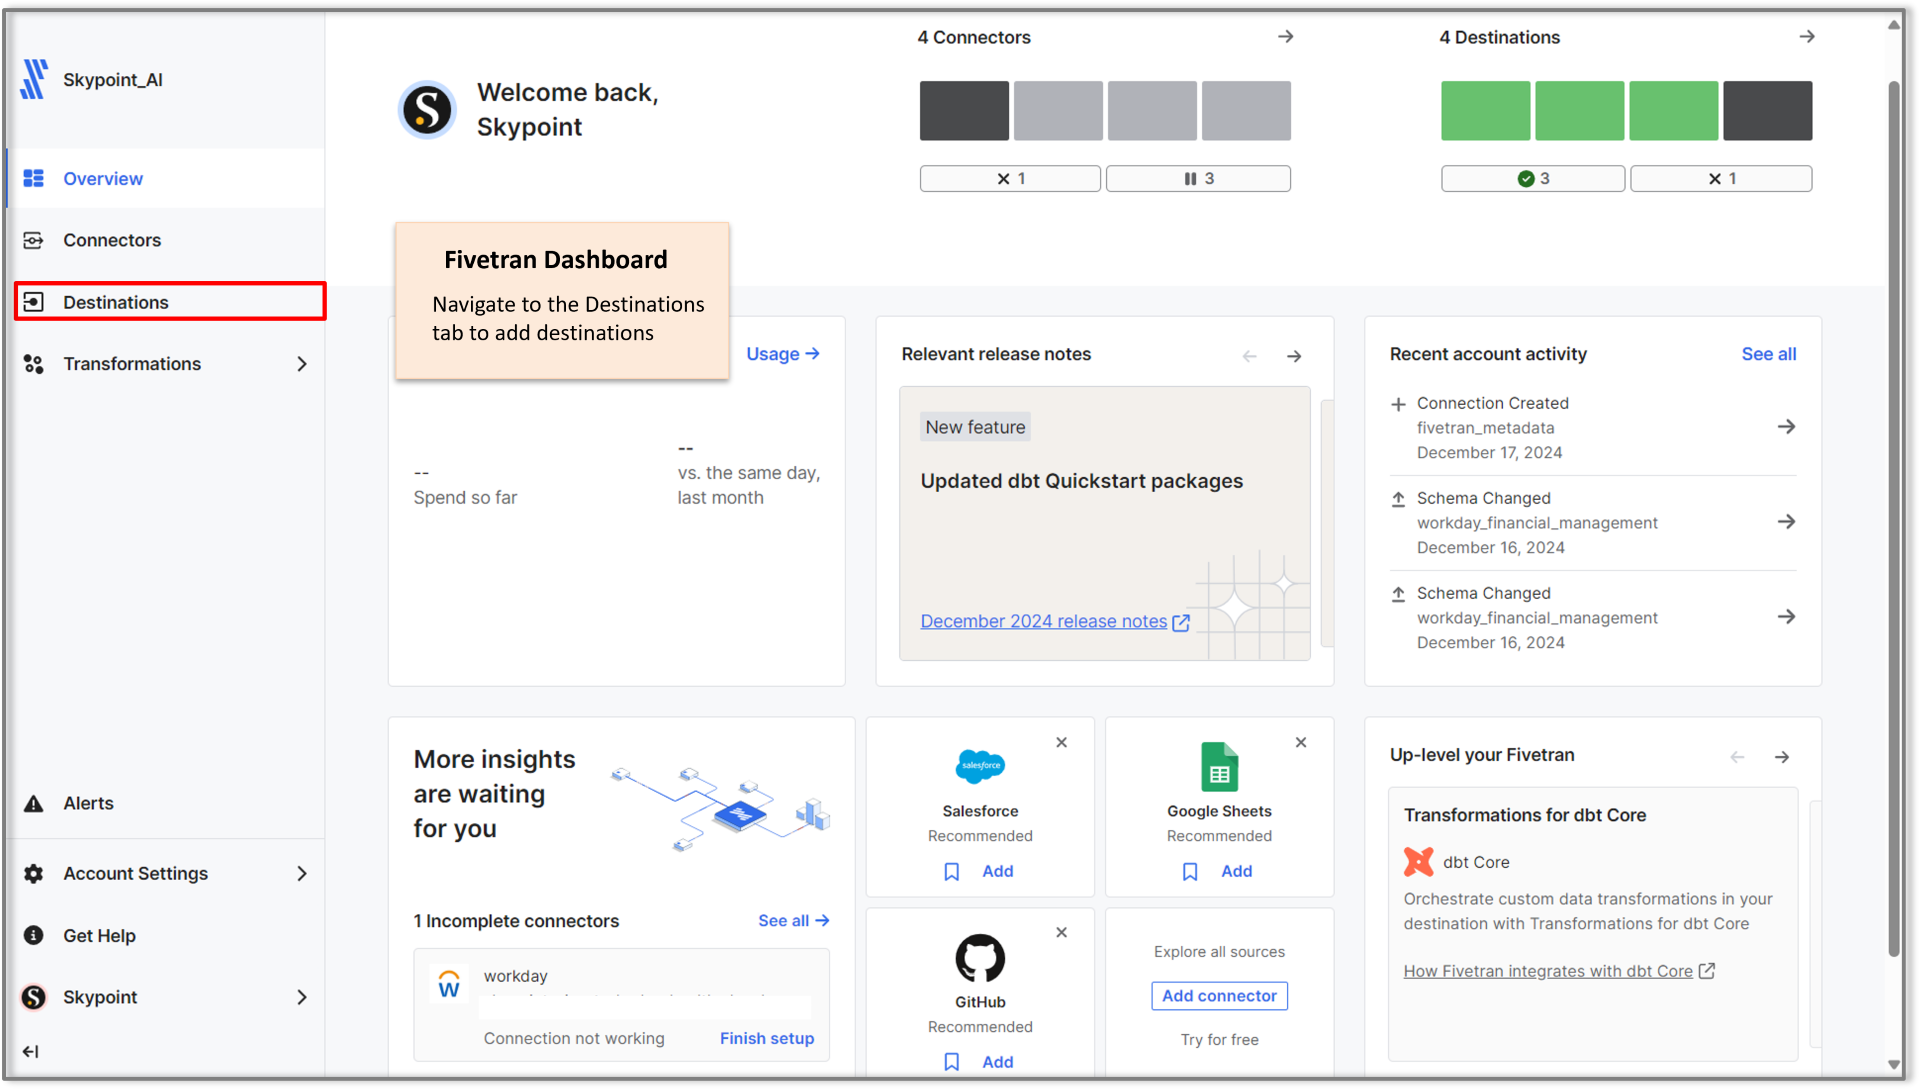1920x1089 pixels.
Task: Expand the Skypoint user menu chevron
Action: point(302,997)
